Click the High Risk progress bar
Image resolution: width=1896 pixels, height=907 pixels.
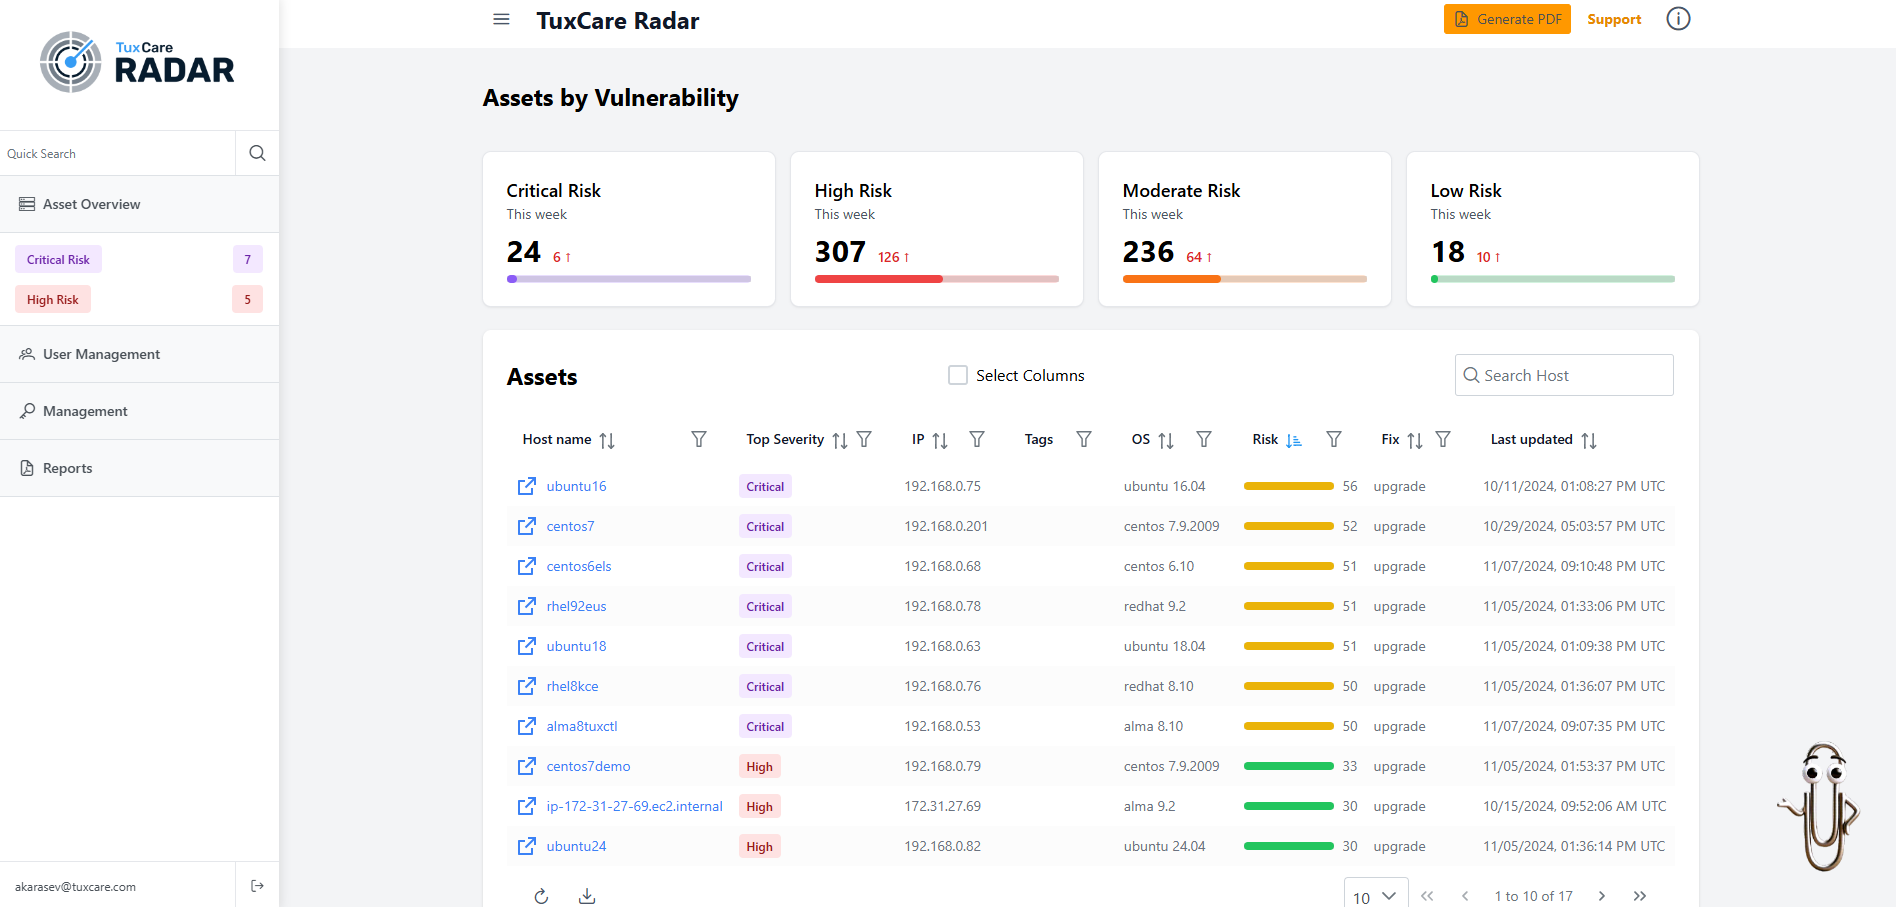[x=936, y=279]
